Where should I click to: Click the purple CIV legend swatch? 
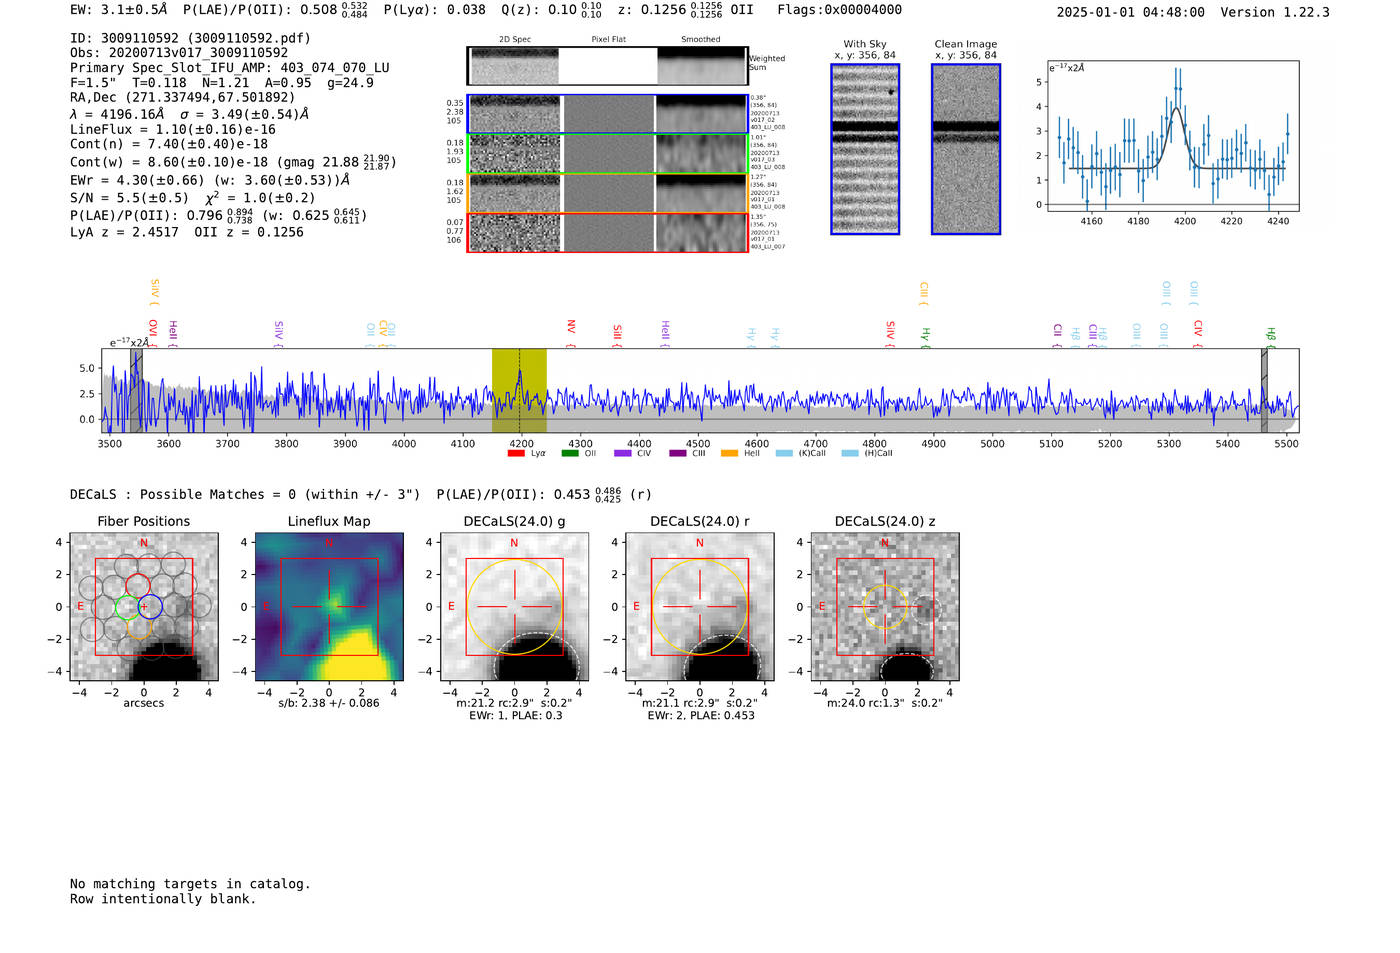[623, 454]
